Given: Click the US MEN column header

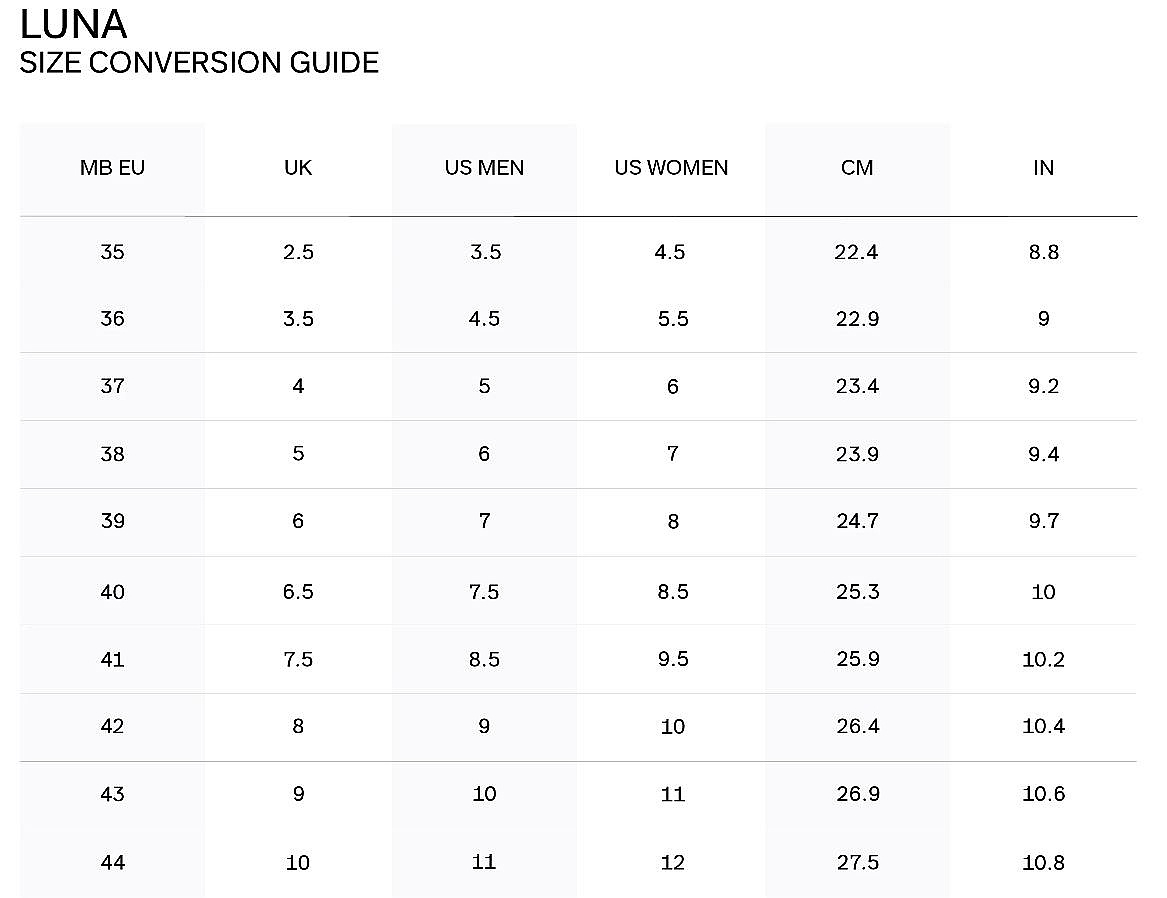Looking at the screenshot, I should click(x=485, y=168).
